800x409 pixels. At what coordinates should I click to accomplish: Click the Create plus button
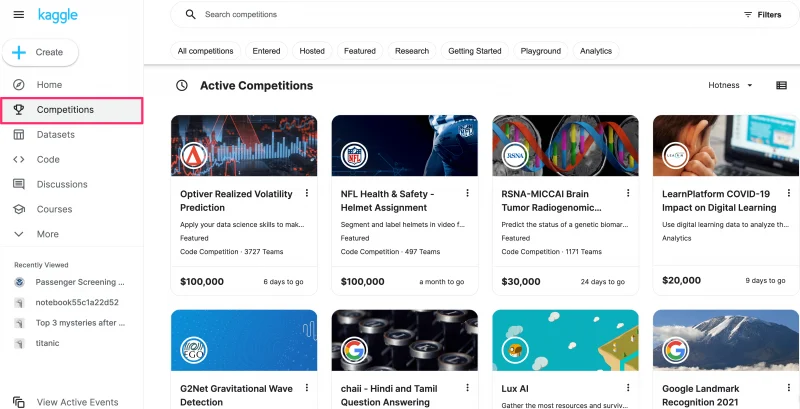pyautogui.click(x=40, y=52)
